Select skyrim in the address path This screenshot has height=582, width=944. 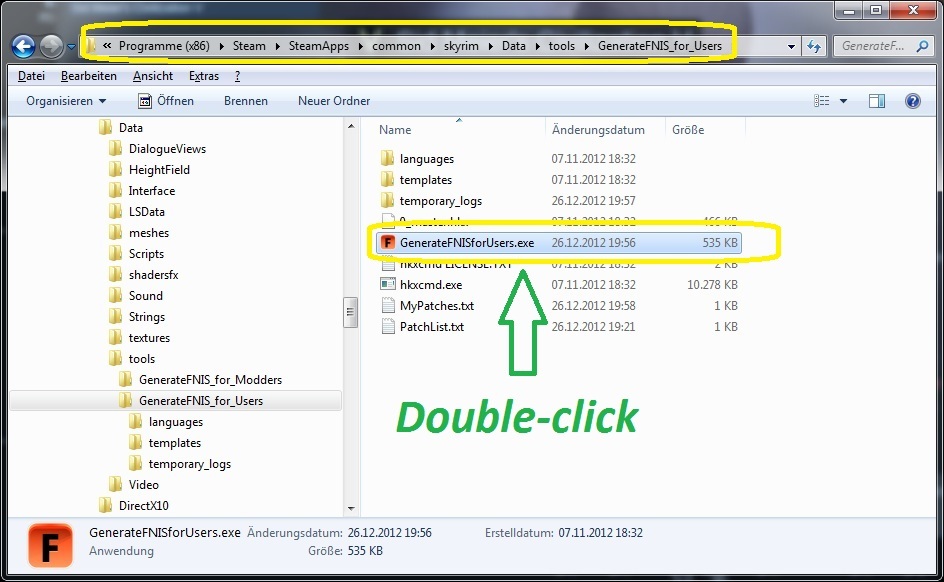461,46
